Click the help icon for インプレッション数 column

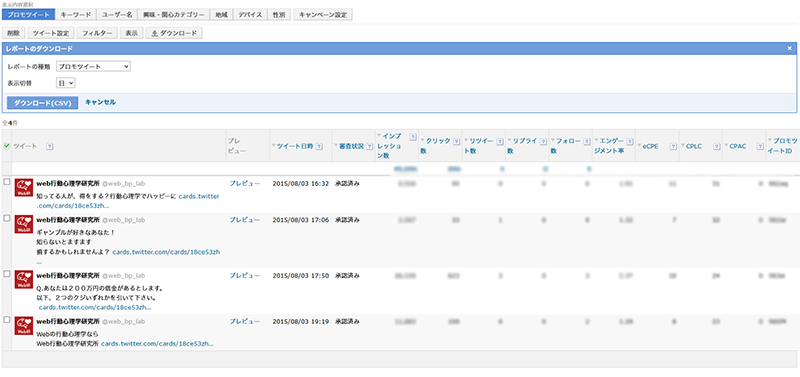[x=413, y=137]
